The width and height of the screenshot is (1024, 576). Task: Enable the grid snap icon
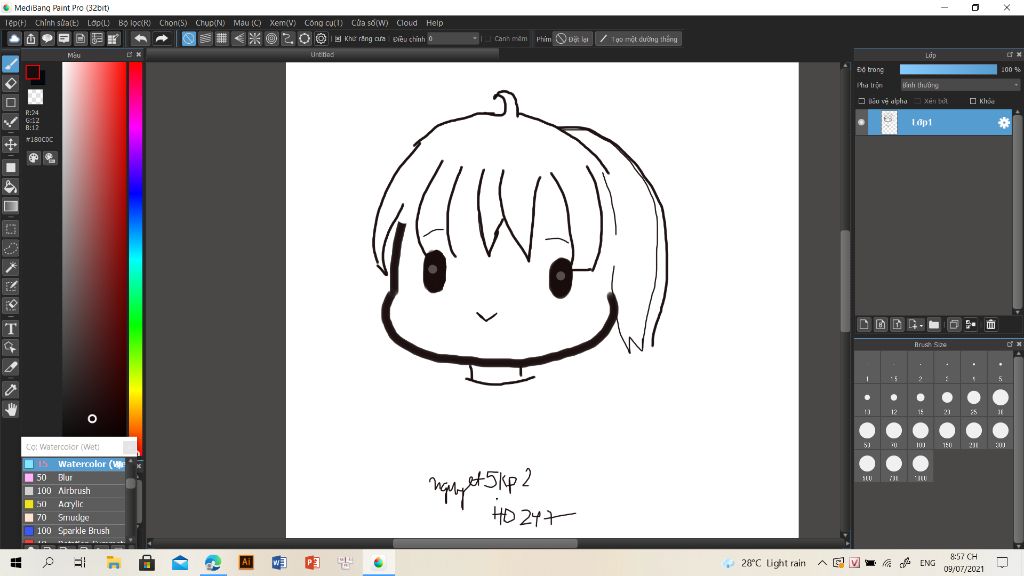pyautogui.click(x=221, y=39)
